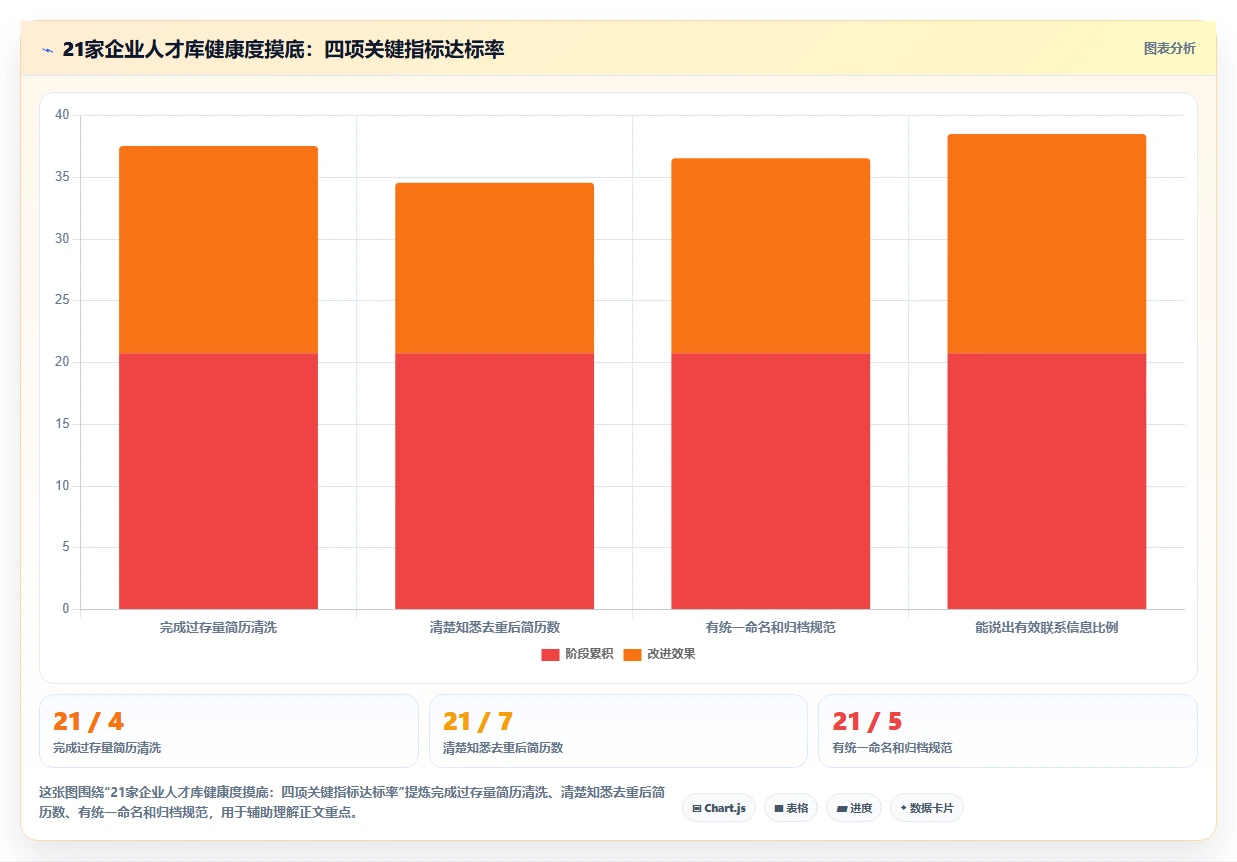Click the 21 / 4 stat value
Viewport: 1237px width, 862px height.
(x=88, y=721)
